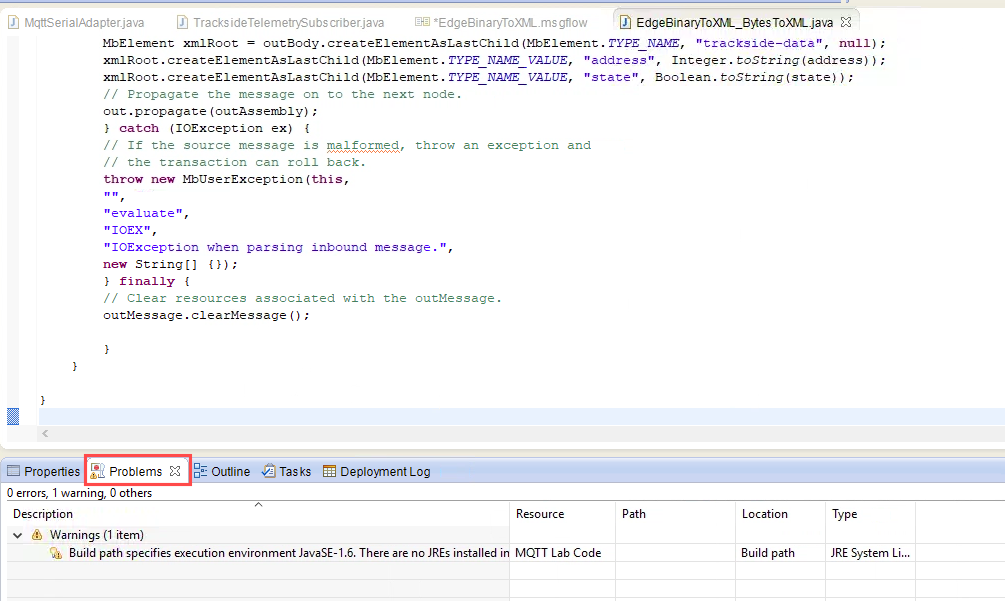Click Java file icon on TracksideTelemetrySubscriber tab

coord(183,22)
